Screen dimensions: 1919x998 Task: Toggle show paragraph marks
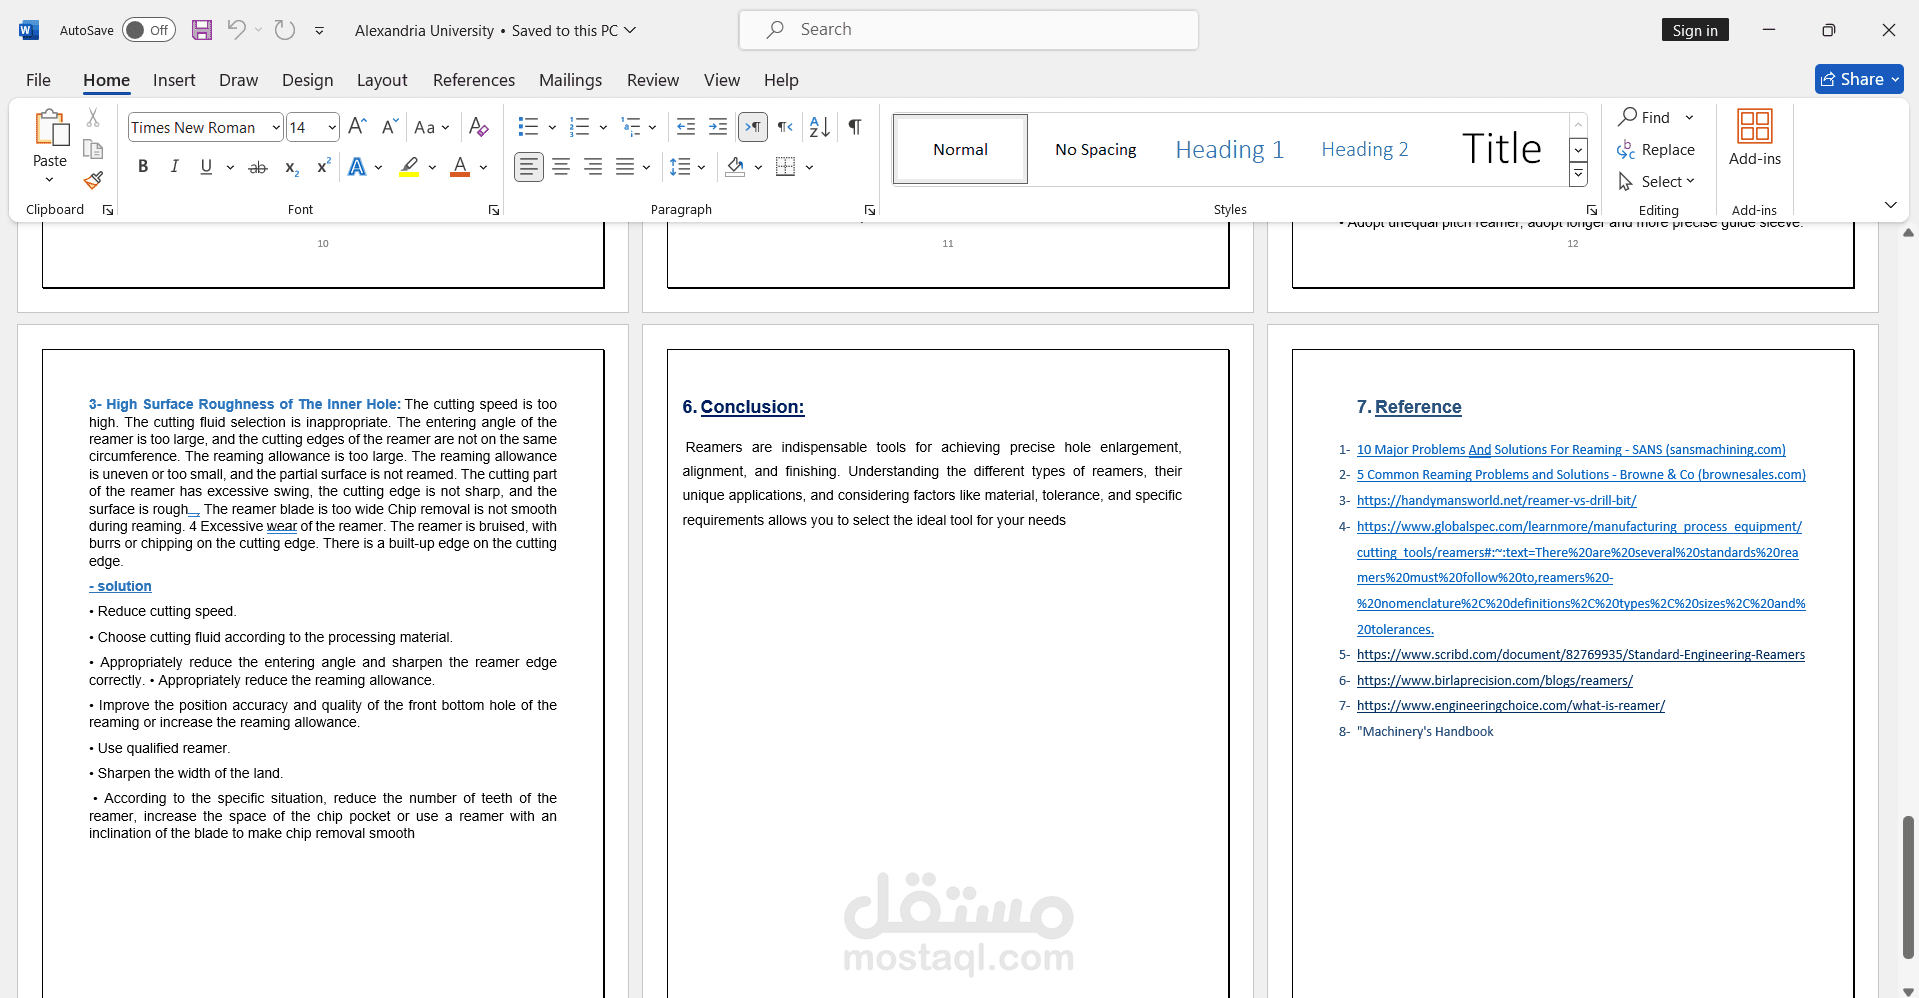pos(855,127)
